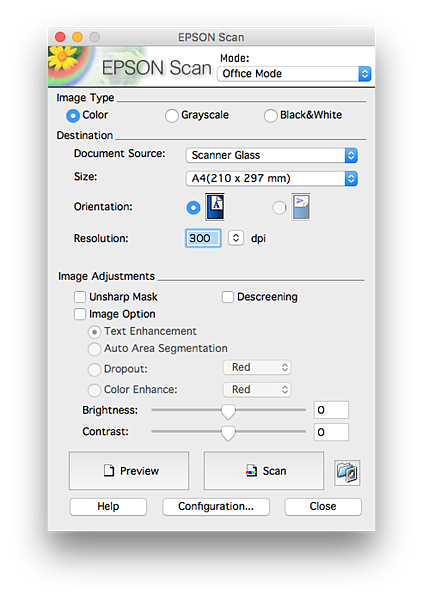423x600 pixels.
Task: Open the Configuration dialog
Action: 216,507
